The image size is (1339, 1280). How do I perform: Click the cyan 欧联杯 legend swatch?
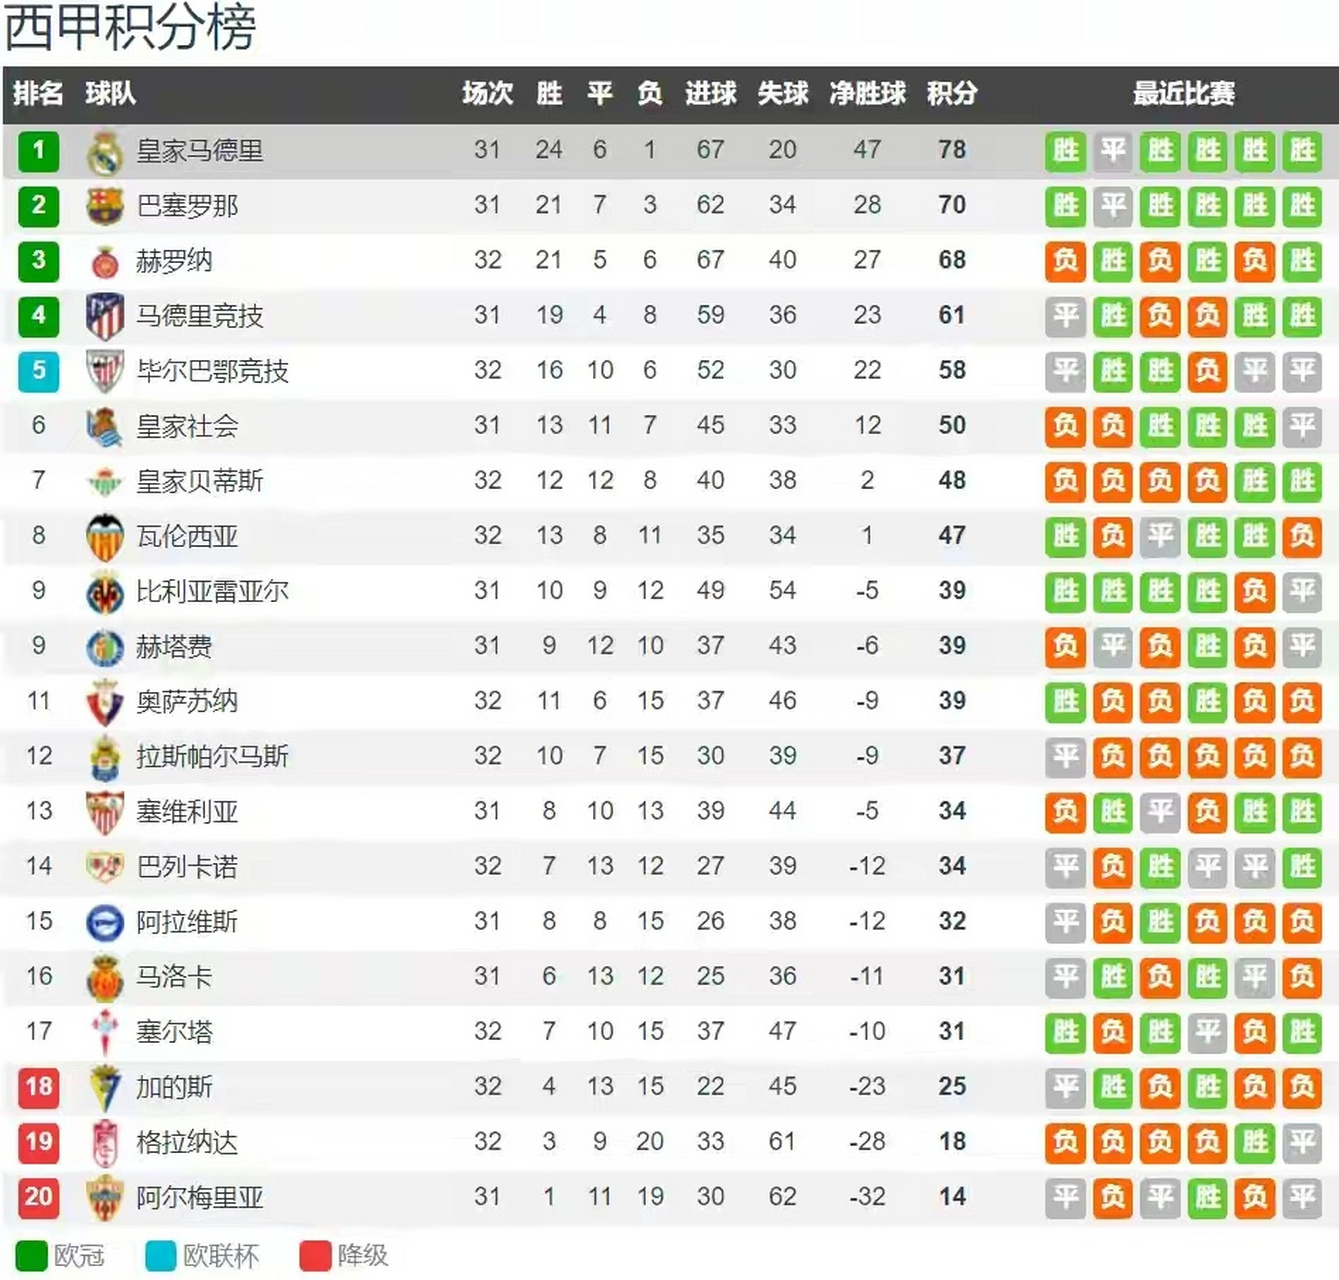coord(161,1256)
